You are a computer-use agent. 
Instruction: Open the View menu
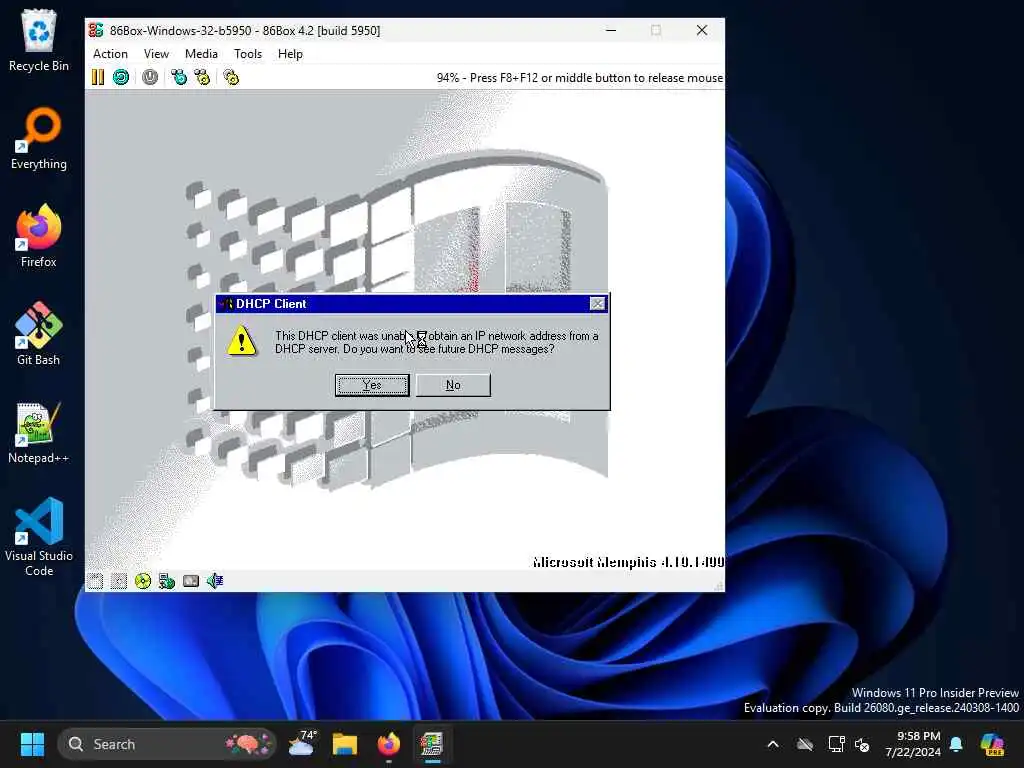pos(156,54)
